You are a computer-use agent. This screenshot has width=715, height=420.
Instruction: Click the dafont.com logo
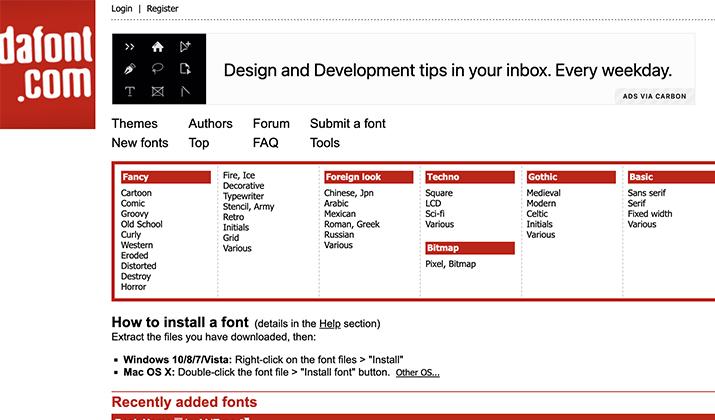coord(47,64)
